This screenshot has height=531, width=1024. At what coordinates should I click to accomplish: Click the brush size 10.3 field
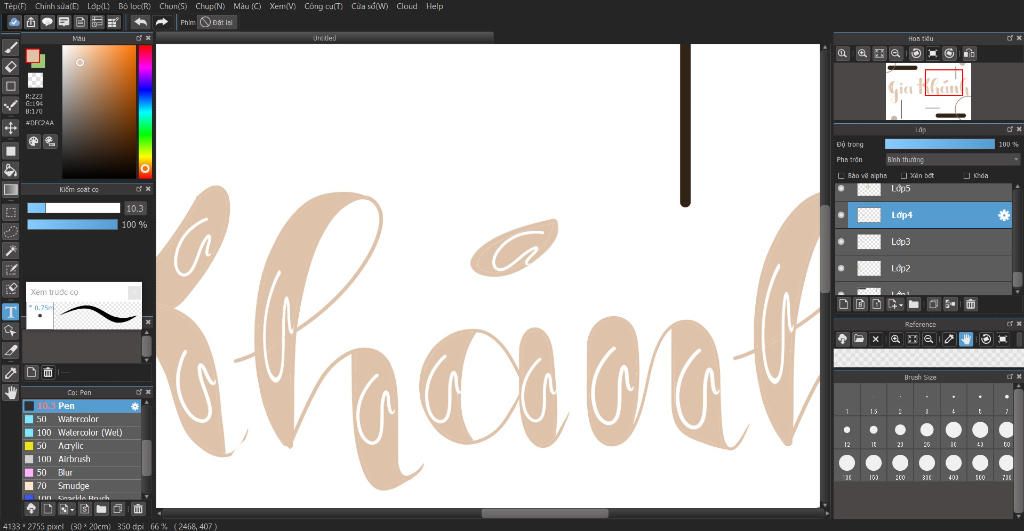pos(135,208)
